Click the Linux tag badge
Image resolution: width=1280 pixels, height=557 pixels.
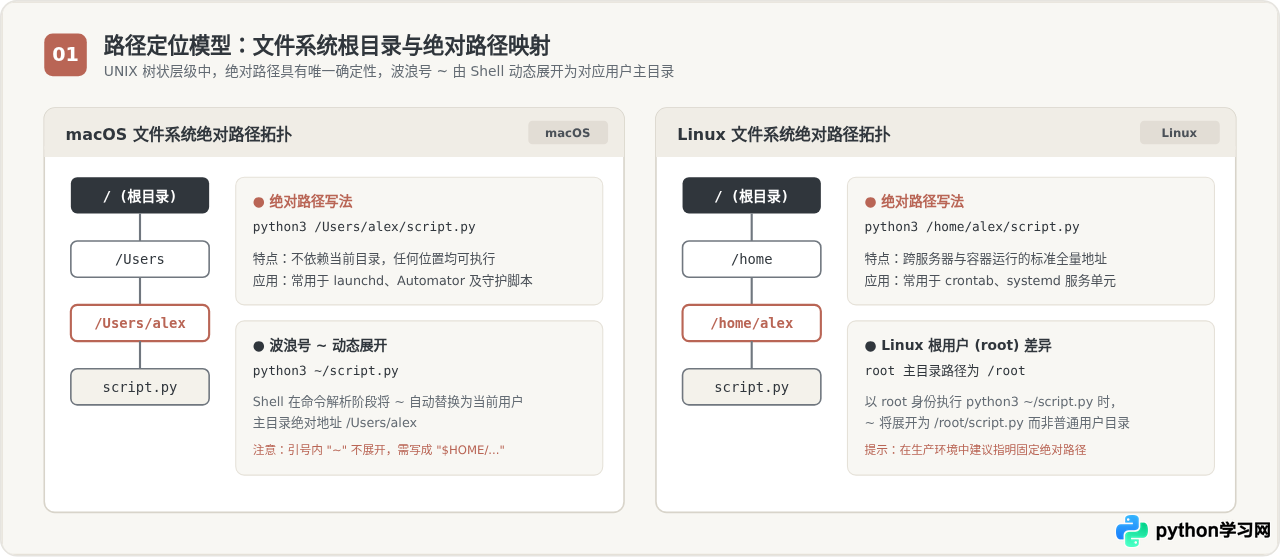(x=1180, y=133)
